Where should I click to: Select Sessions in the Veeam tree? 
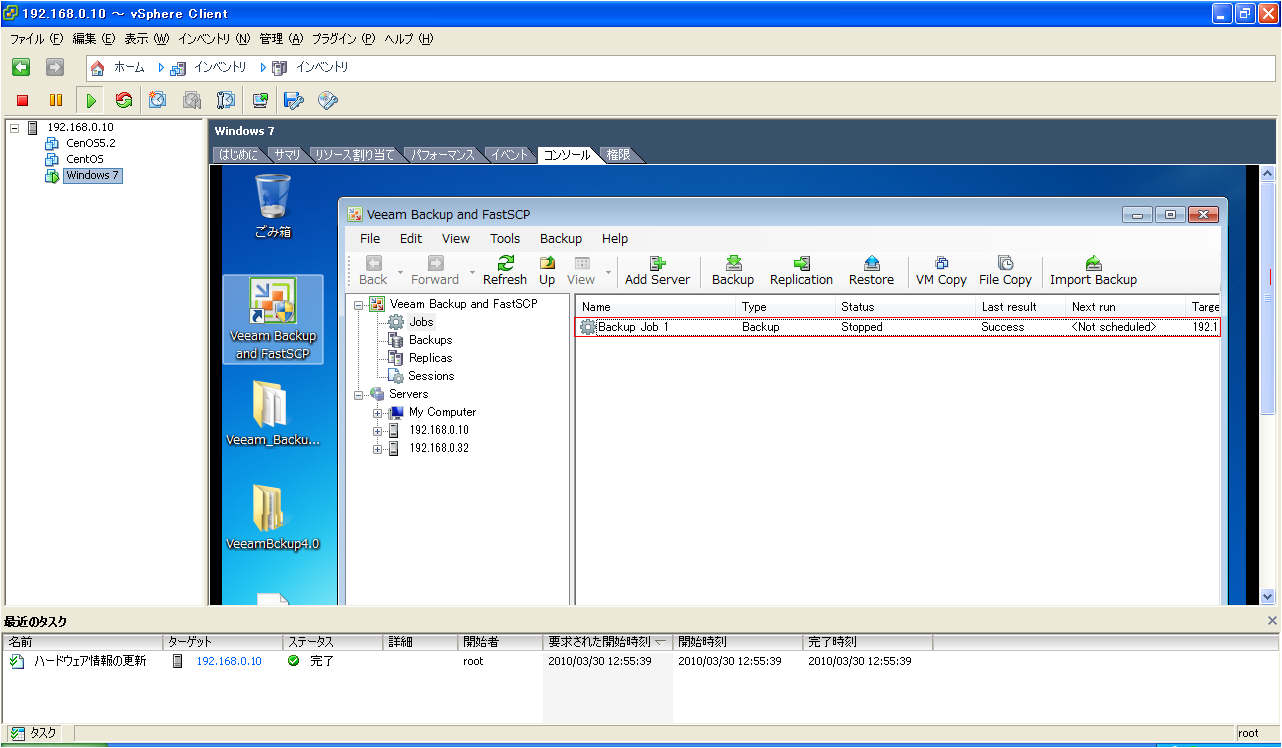point(431,376)
